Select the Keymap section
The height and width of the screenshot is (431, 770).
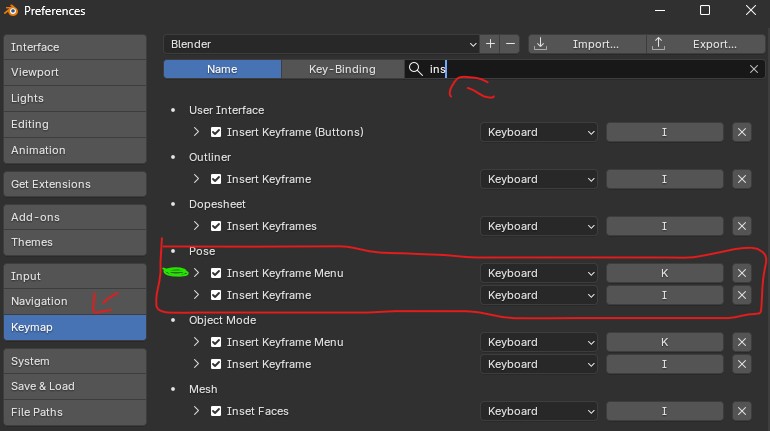75,327
